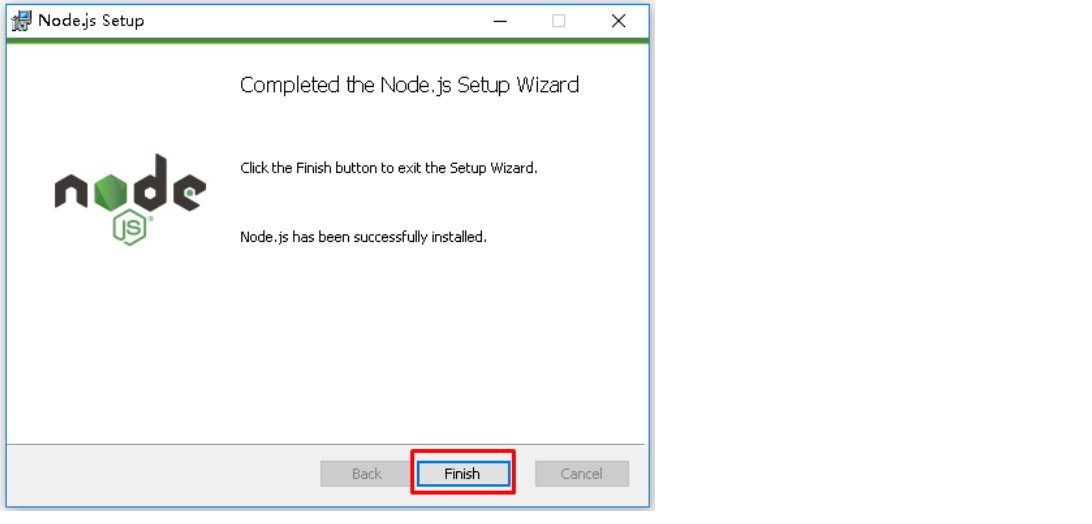Click the disabled maximize window button
The image size is (1092, 524).
[559, 21]
